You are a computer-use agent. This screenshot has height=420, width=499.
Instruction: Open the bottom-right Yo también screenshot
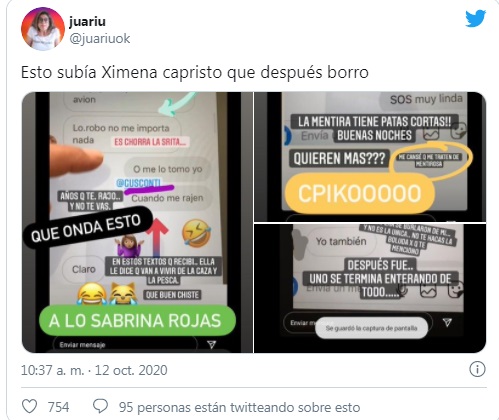(x=370, y=288)
